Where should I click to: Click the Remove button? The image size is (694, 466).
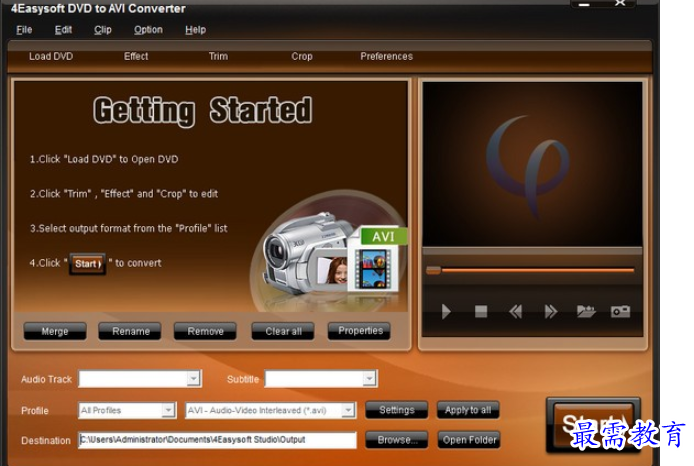(205, 331)
